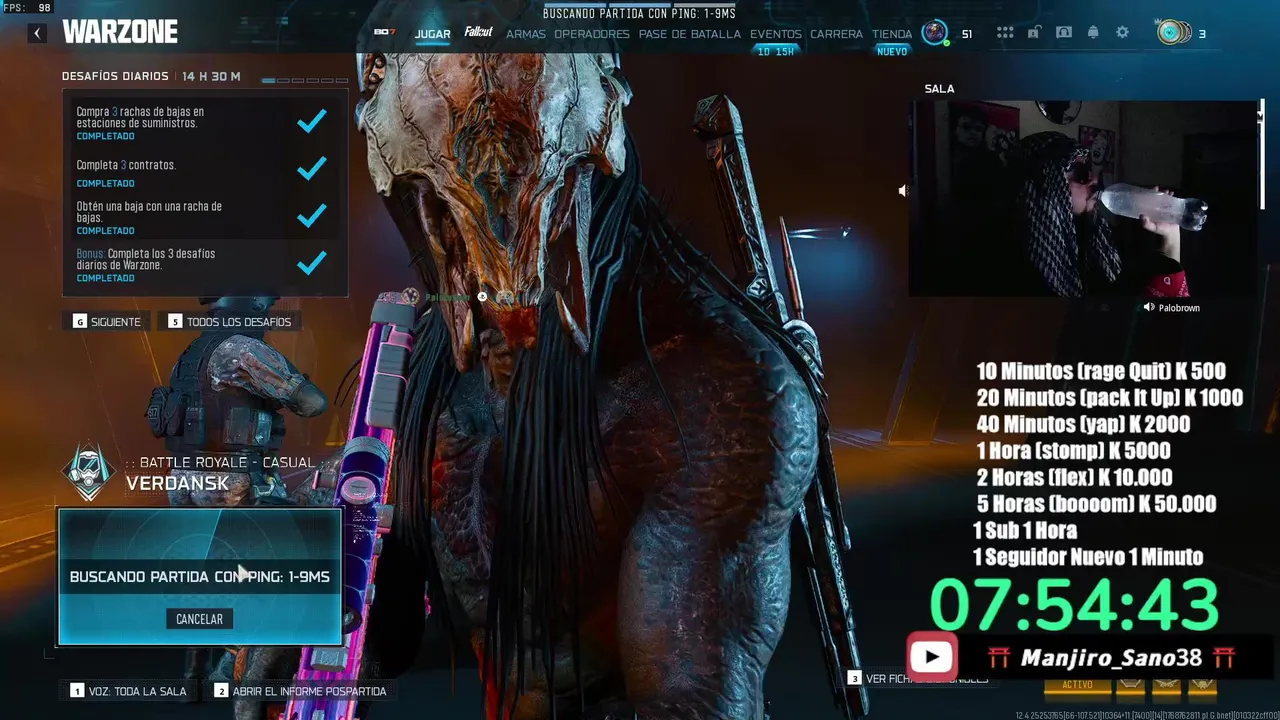Viewport: 1280px width, 720px height.
Task: Open the BO7 game switcher icon
Action: pos(384,33)
